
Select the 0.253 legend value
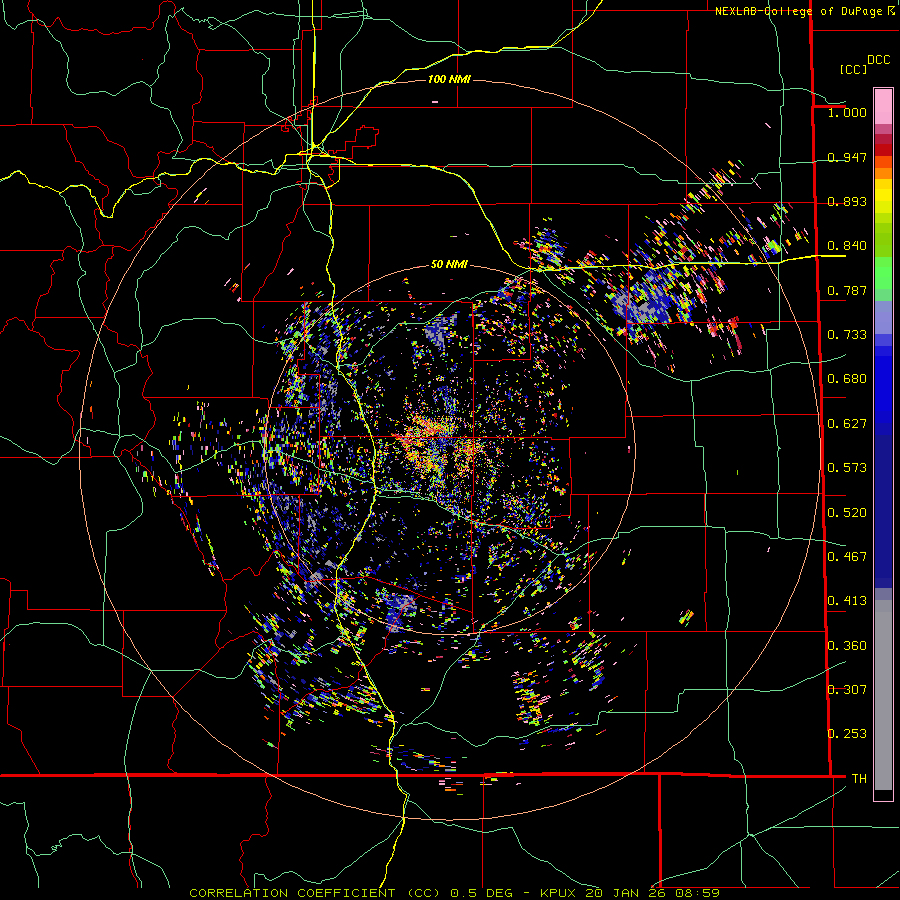pyautogui.click(x=847, y=734)
